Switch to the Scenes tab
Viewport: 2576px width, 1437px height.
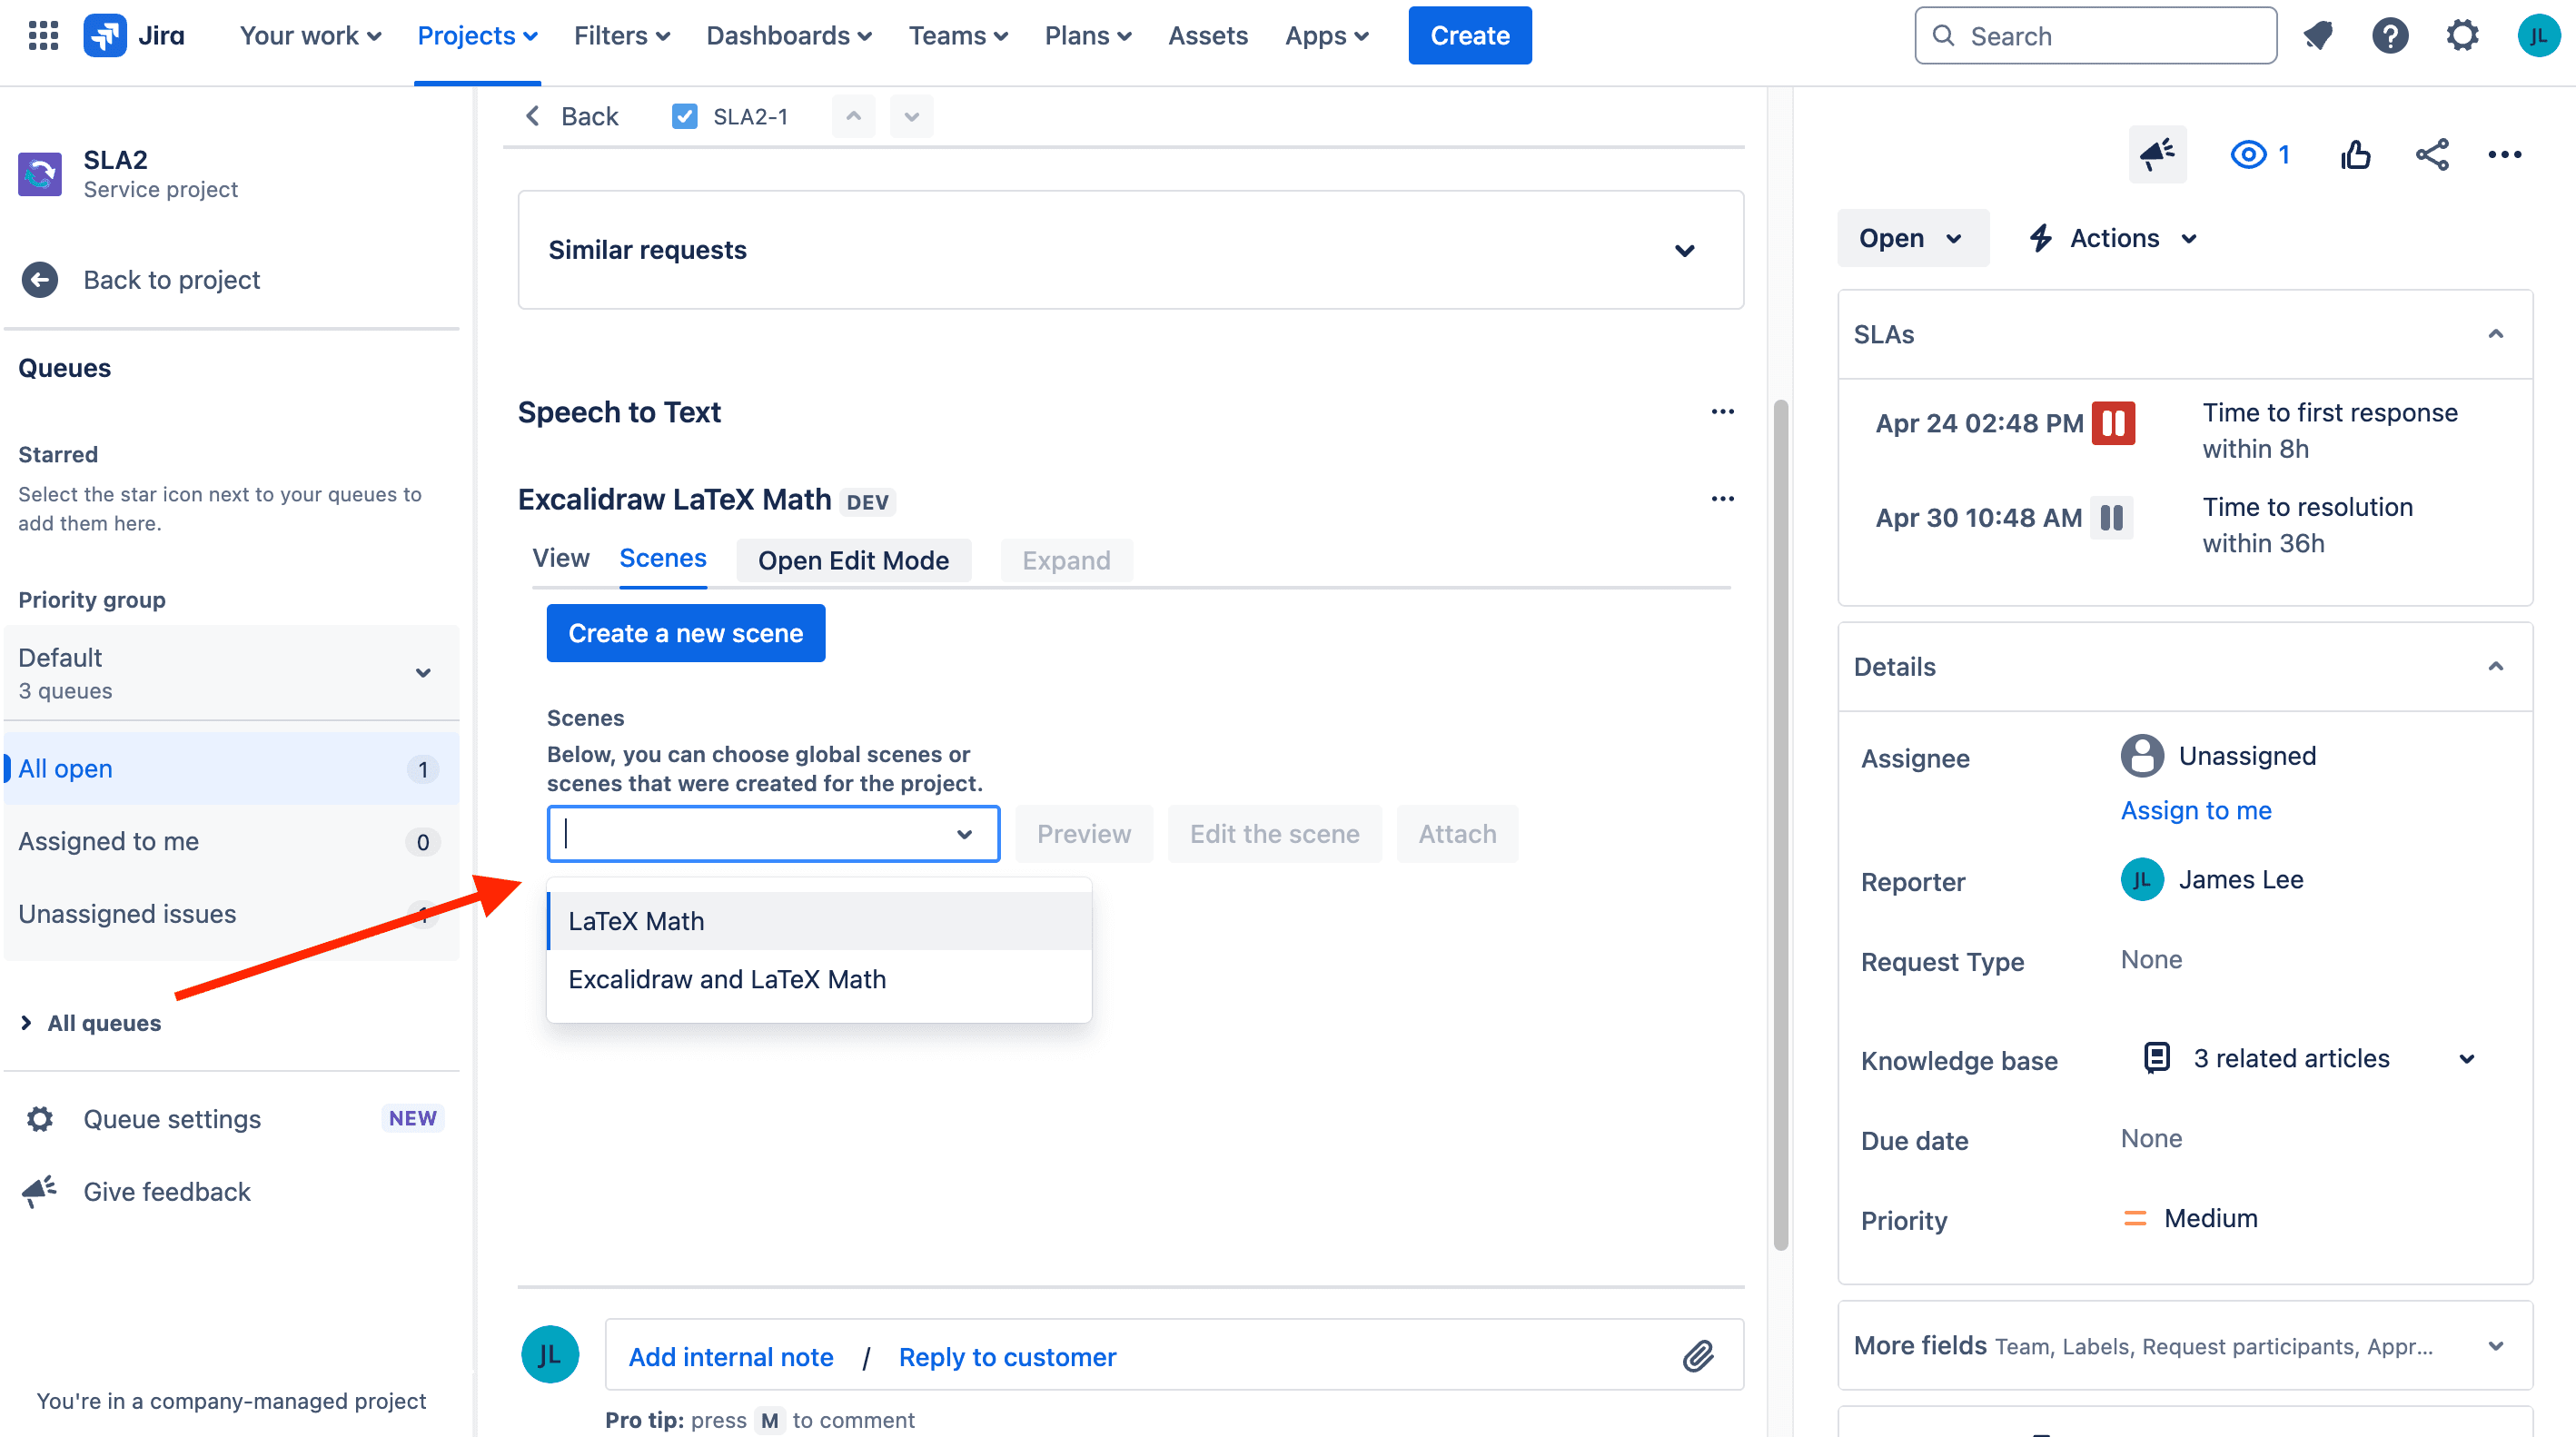coord(662,558)
